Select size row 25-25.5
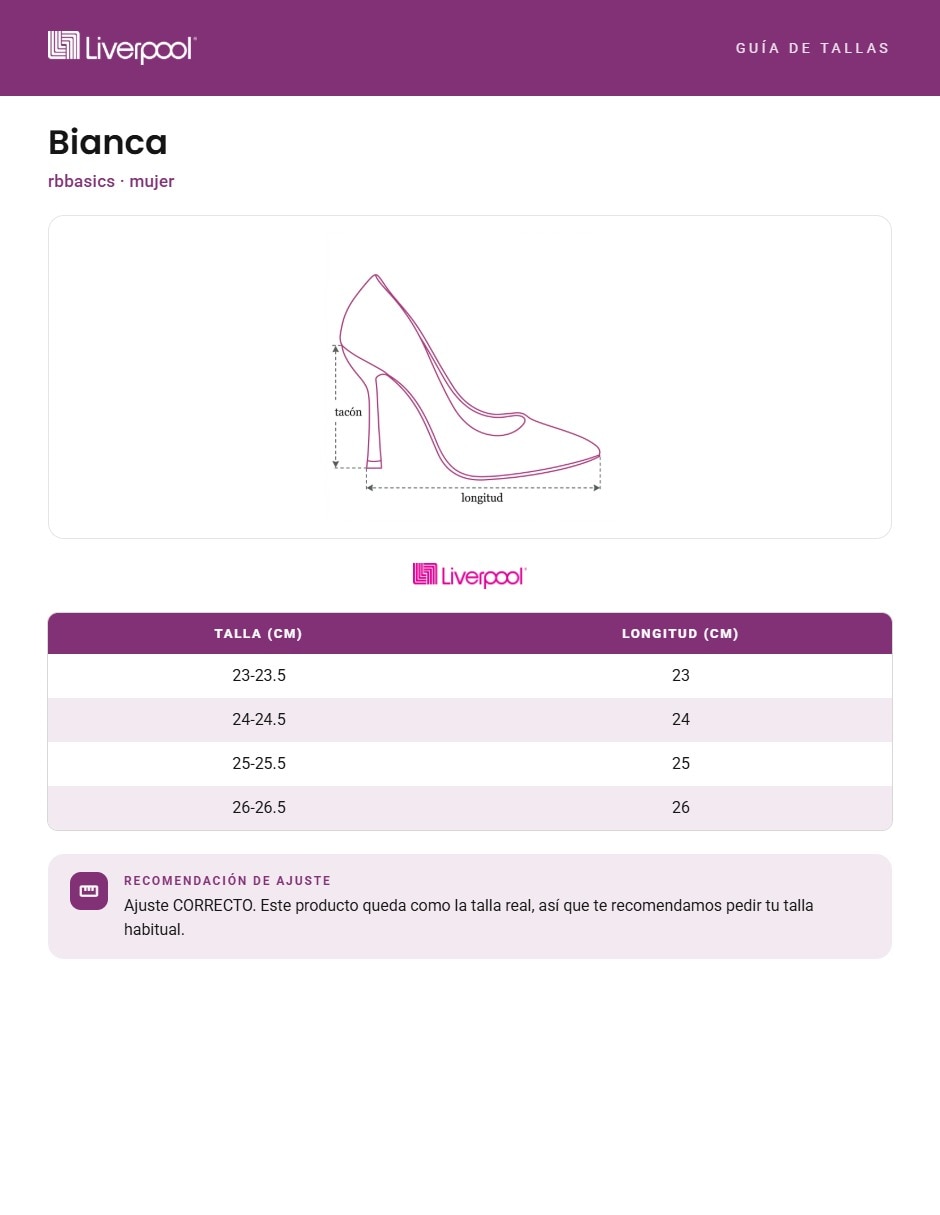 tap(470, 764)
